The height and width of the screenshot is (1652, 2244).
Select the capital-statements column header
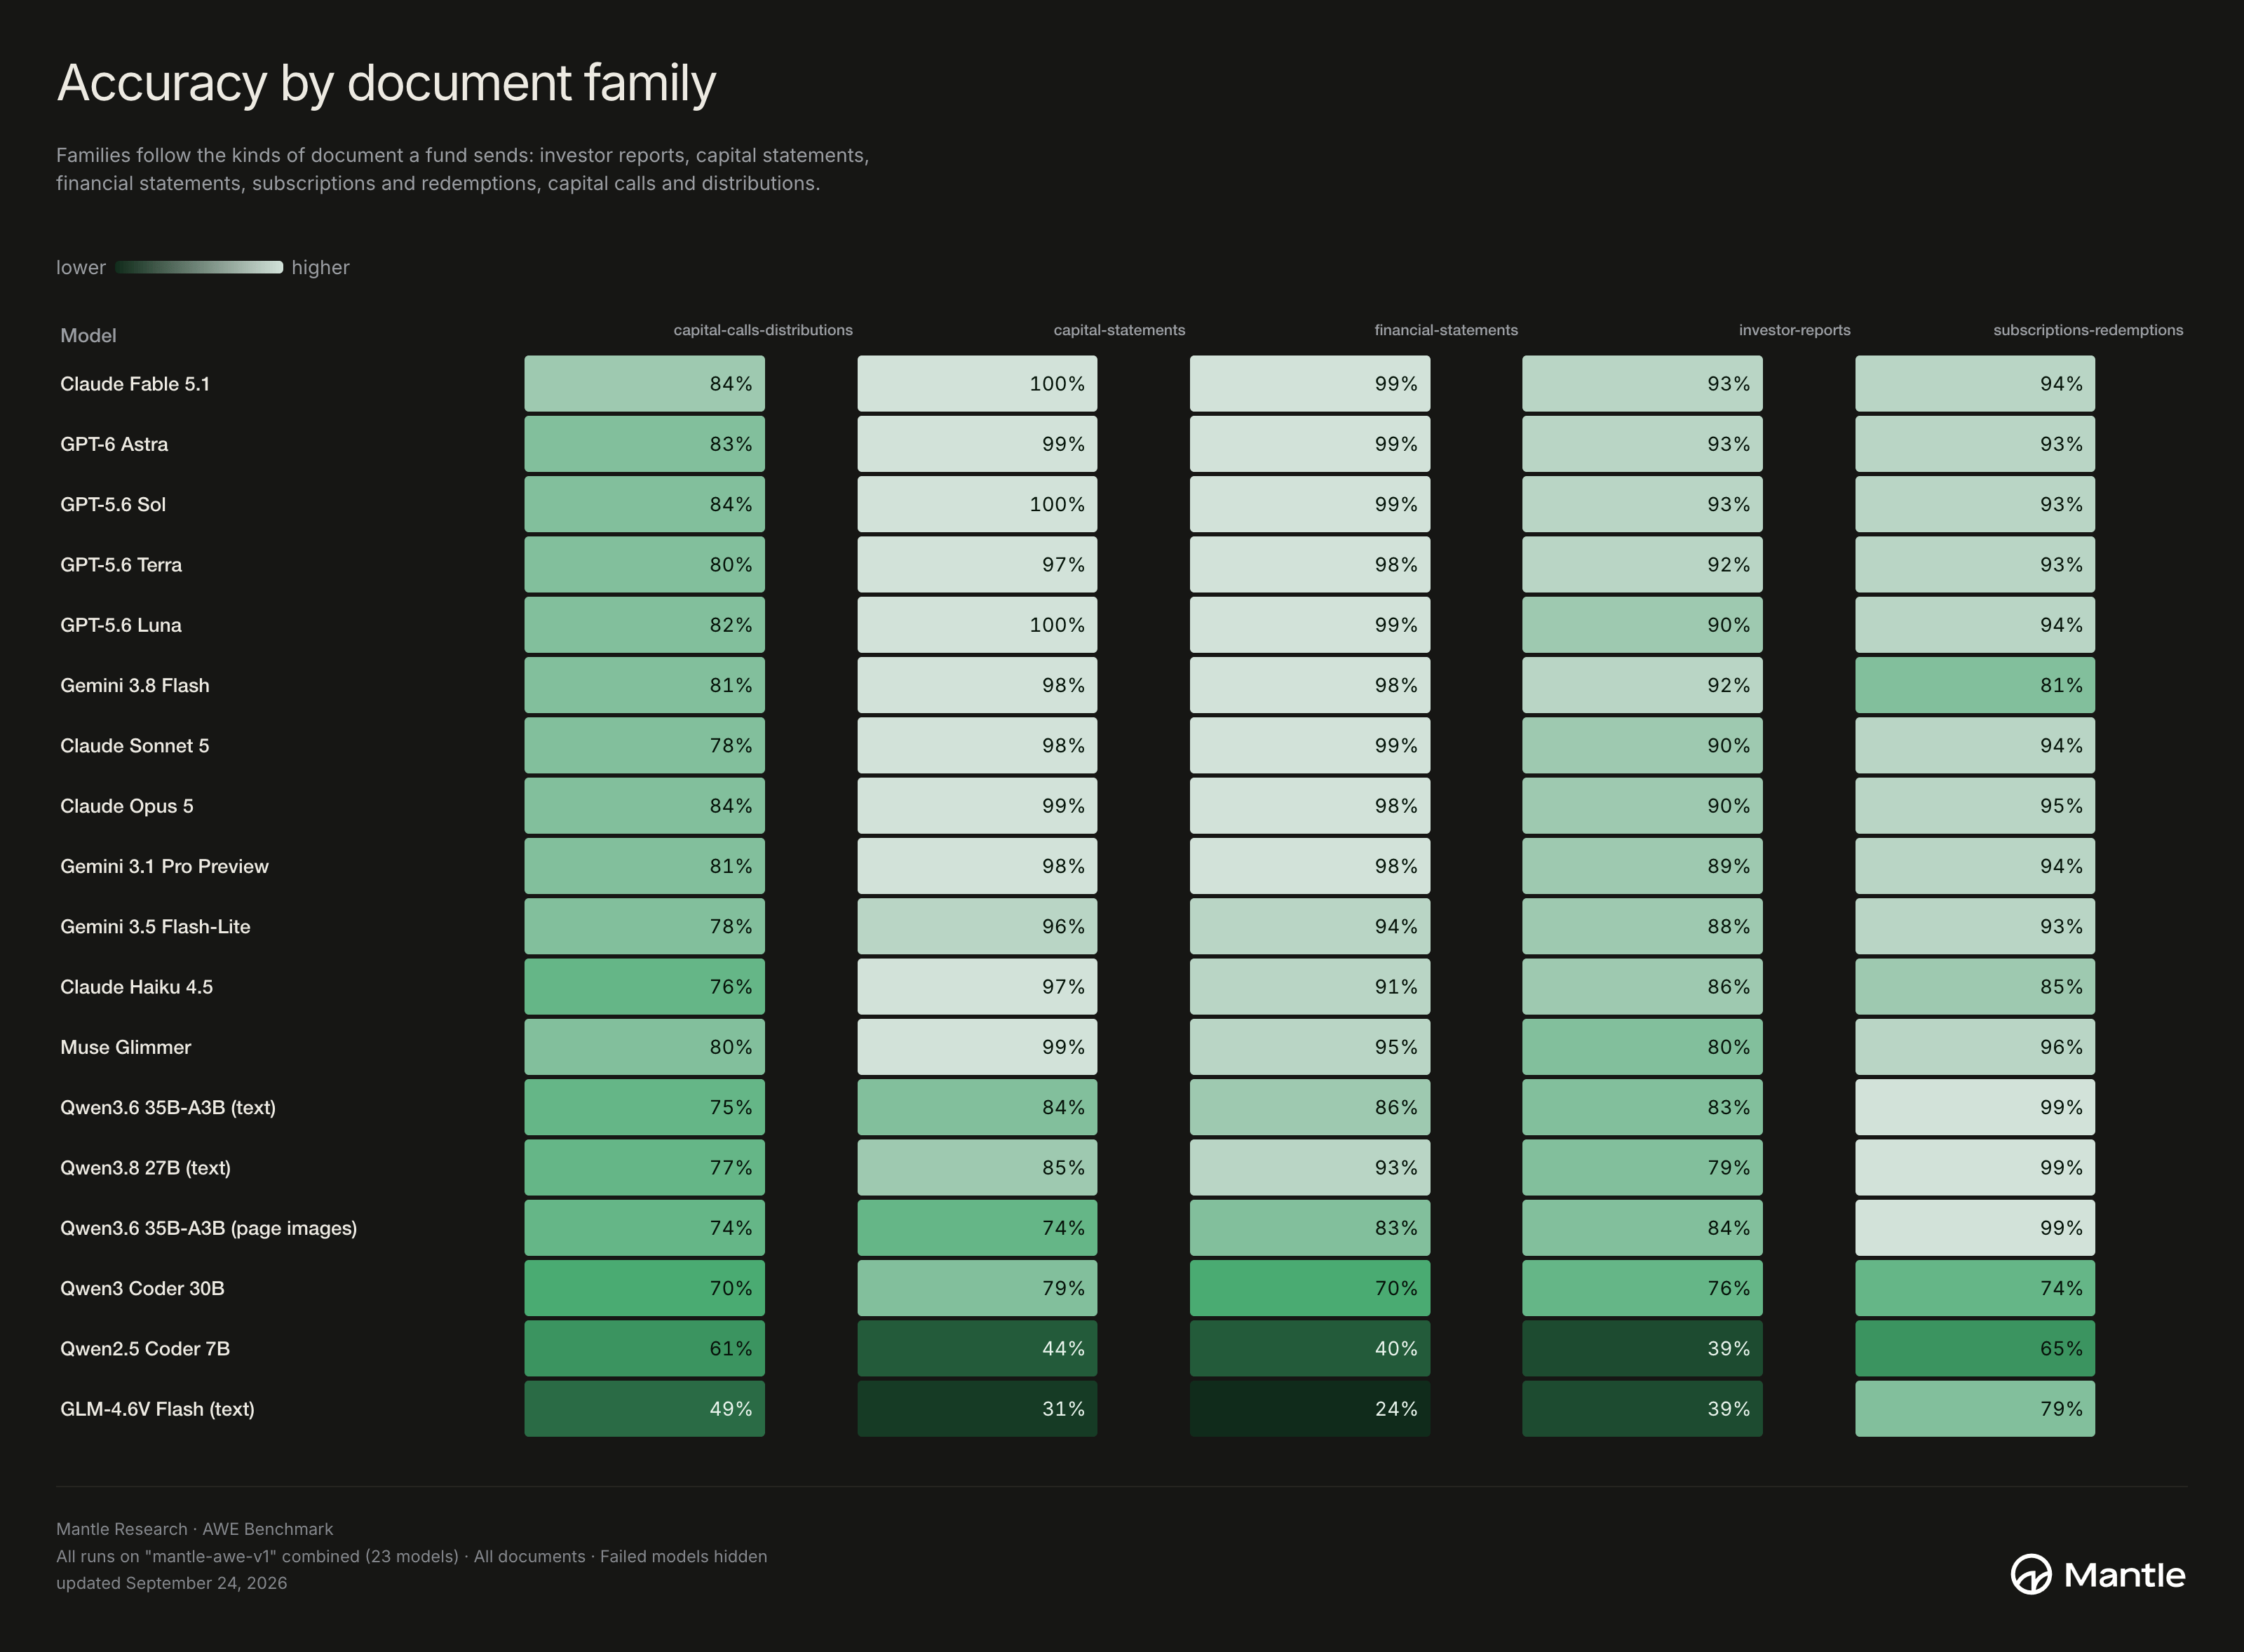coord(1119,330)
